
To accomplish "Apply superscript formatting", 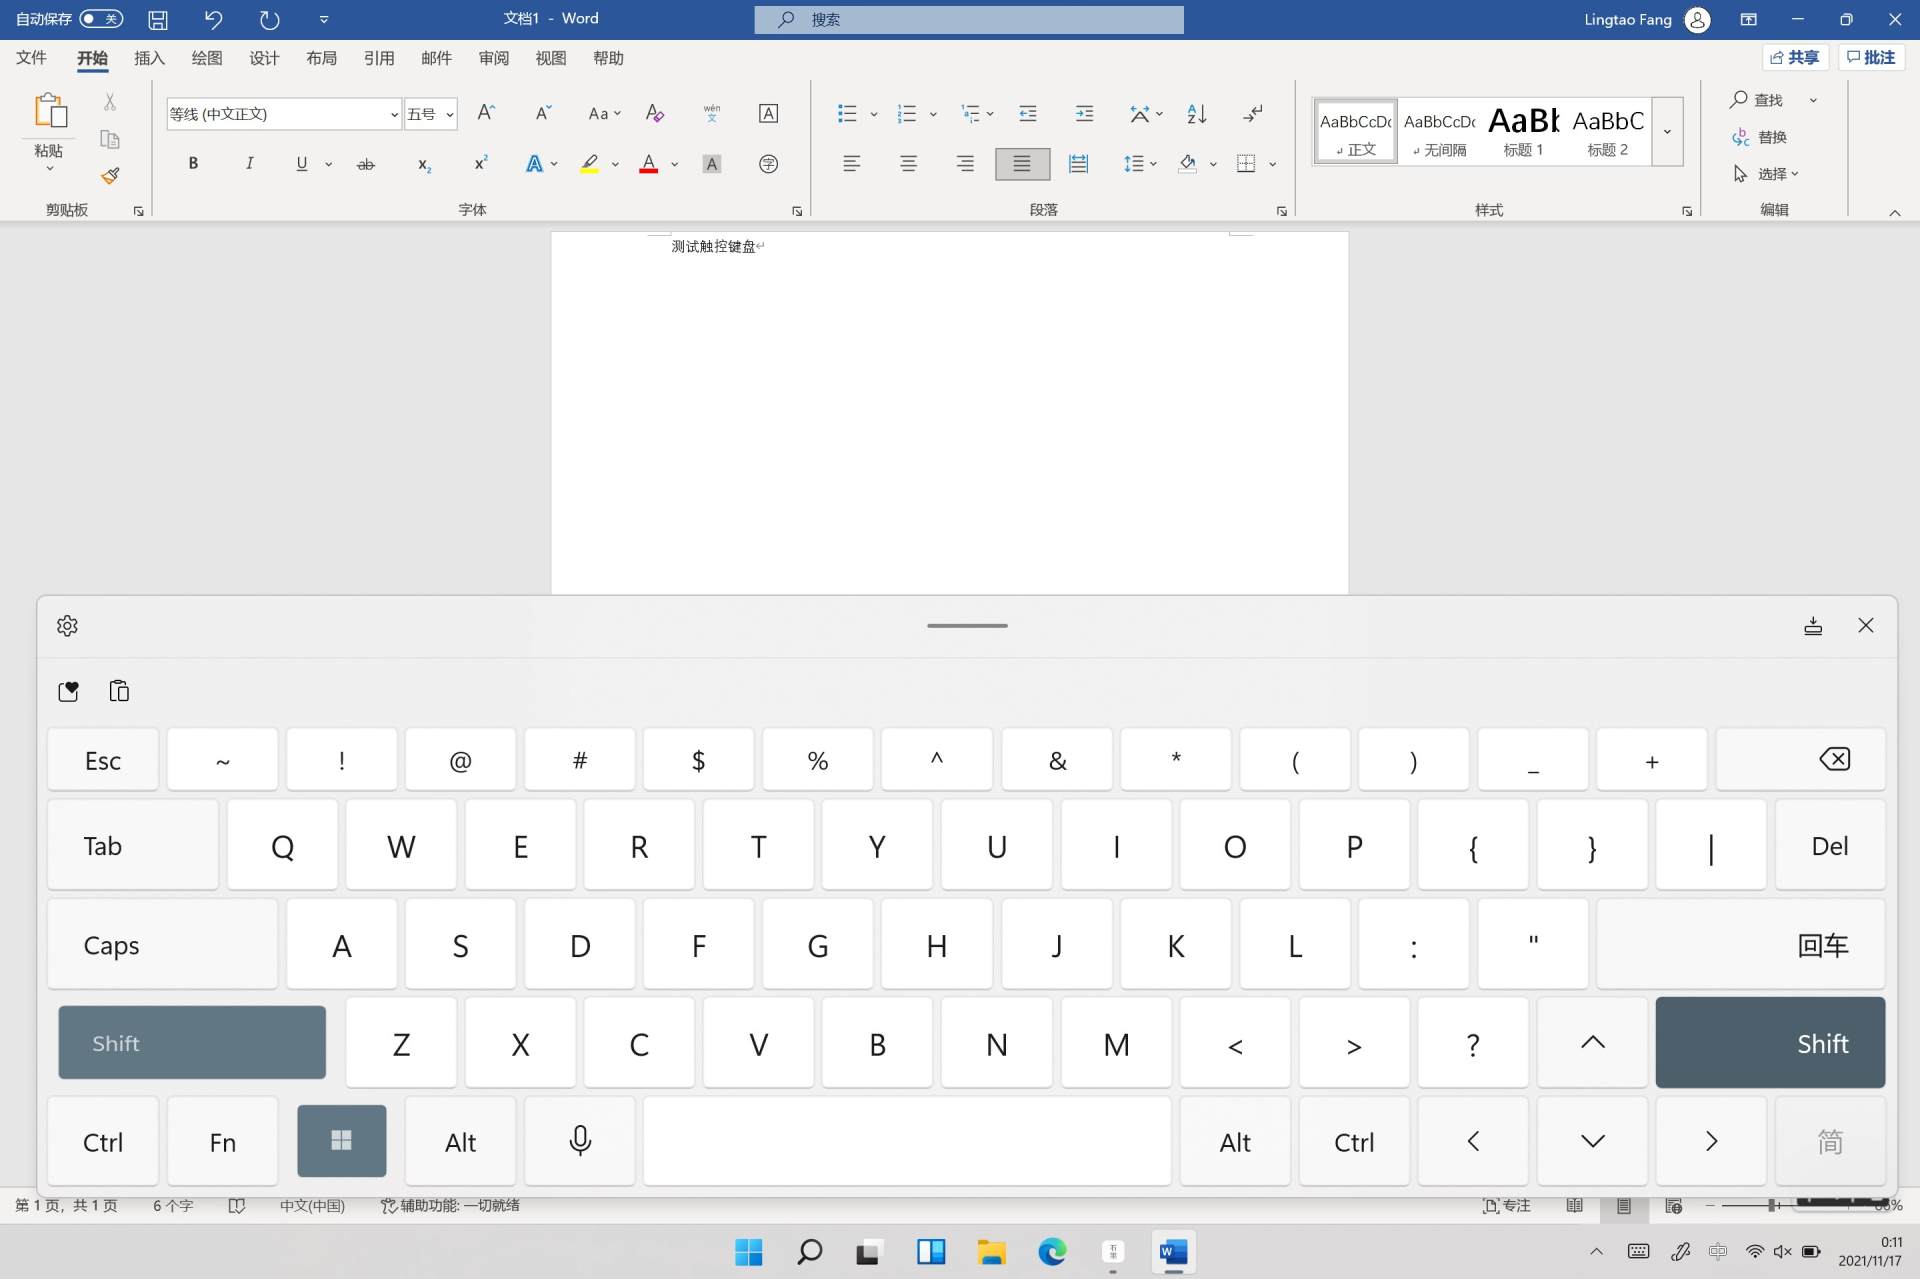I will click(x=481, y=163).
